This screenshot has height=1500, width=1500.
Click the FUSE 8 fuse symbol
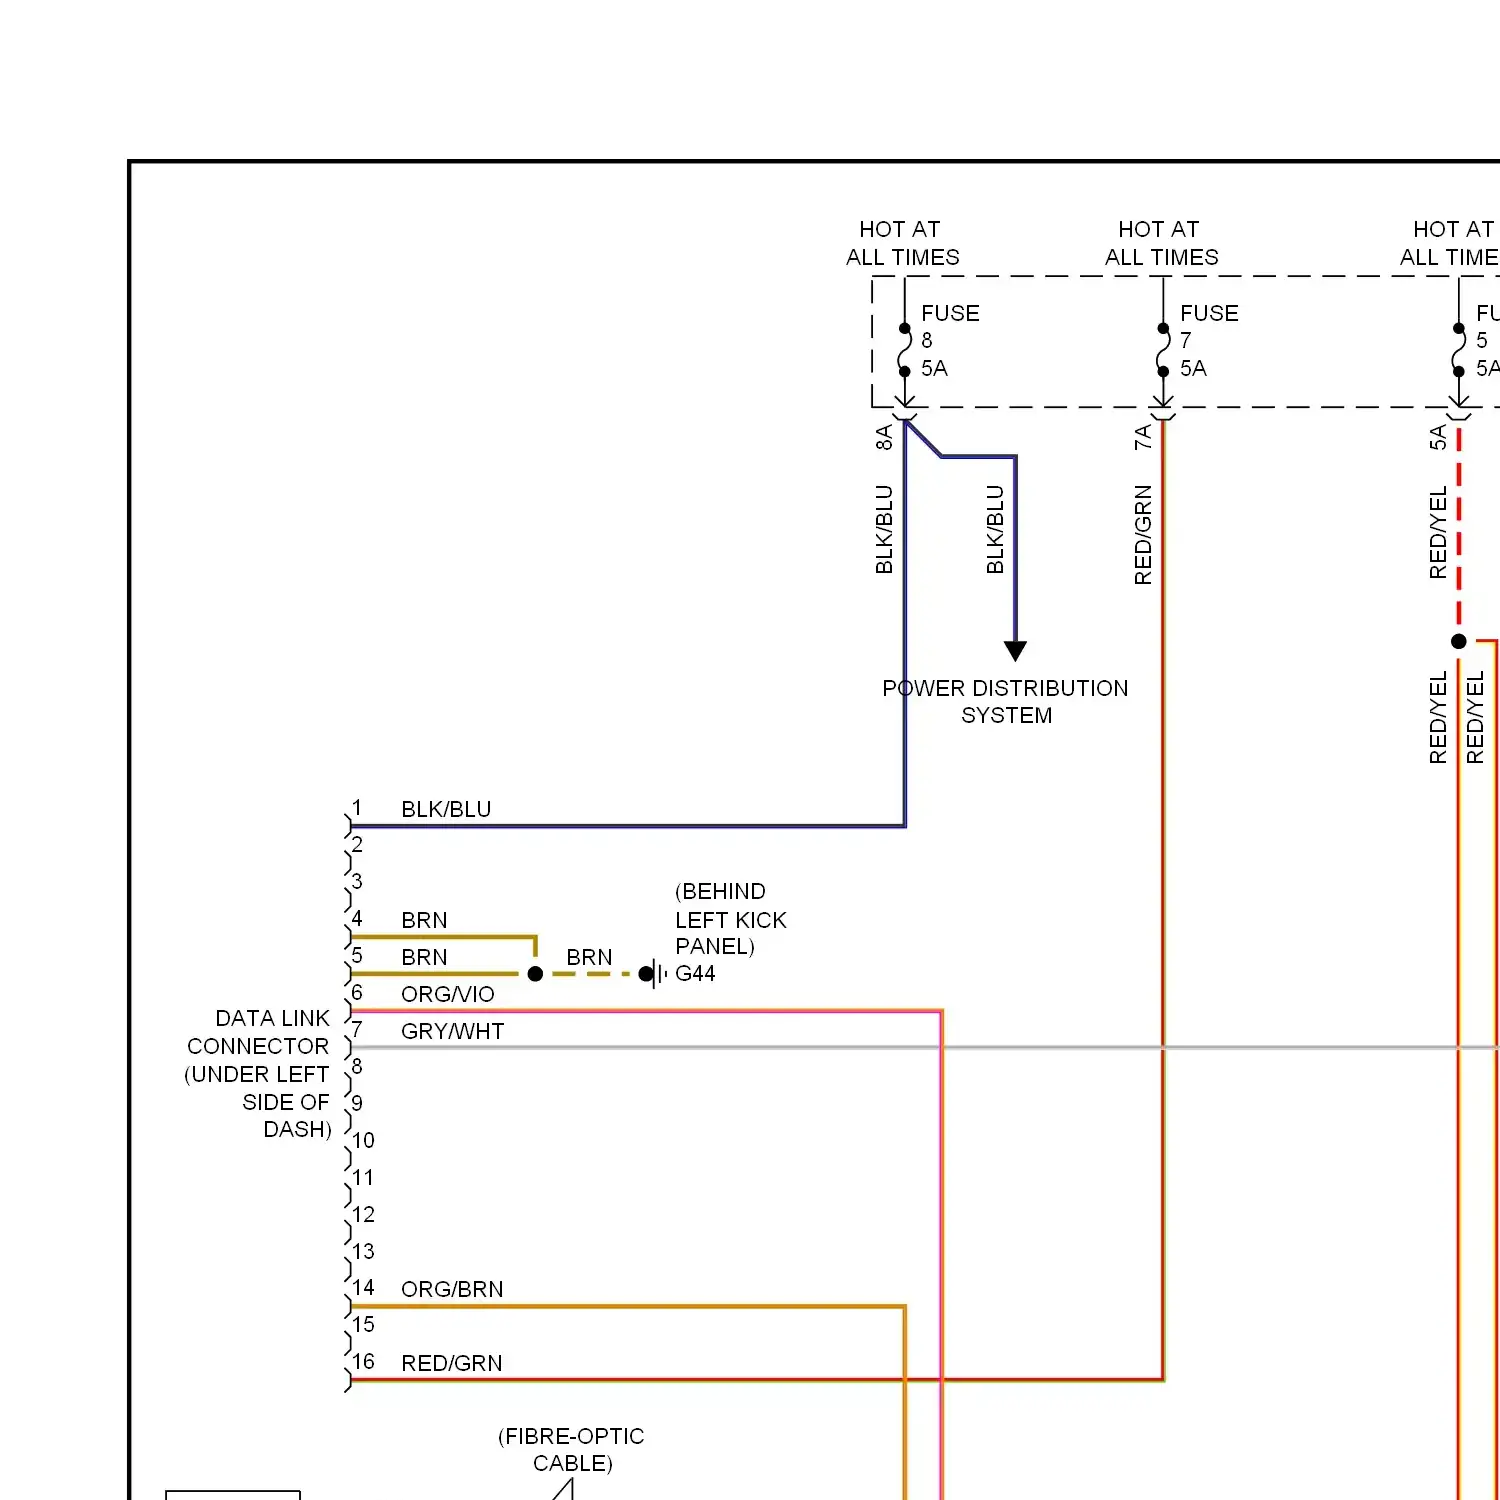tap(904, 350)
